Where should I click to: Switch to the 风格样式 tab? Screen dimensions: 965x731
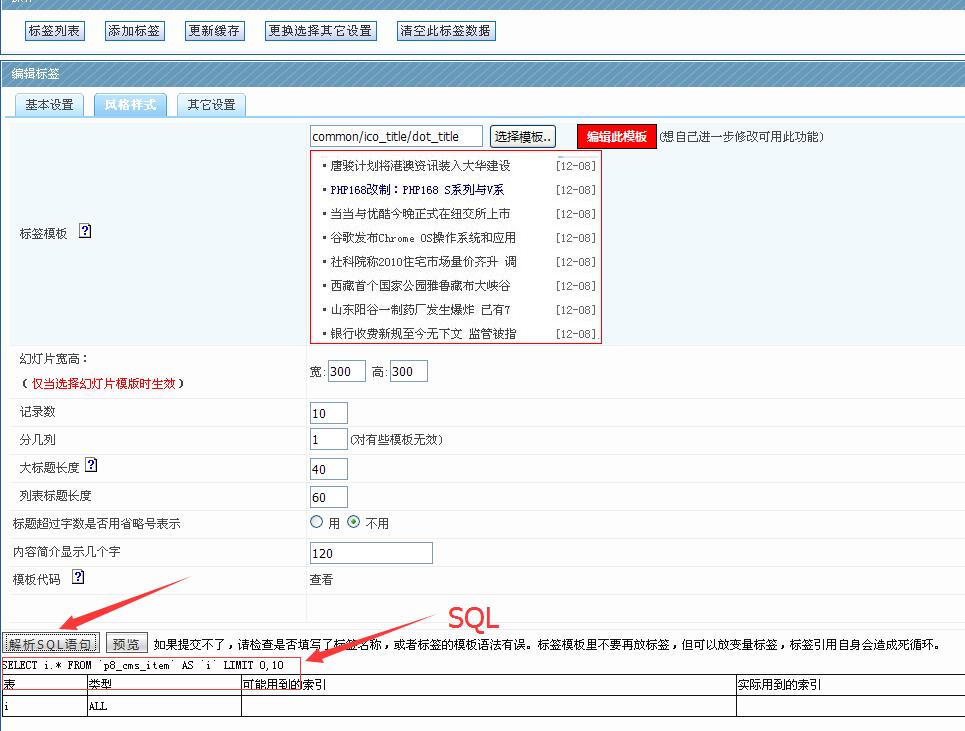(x=131, y=105)
